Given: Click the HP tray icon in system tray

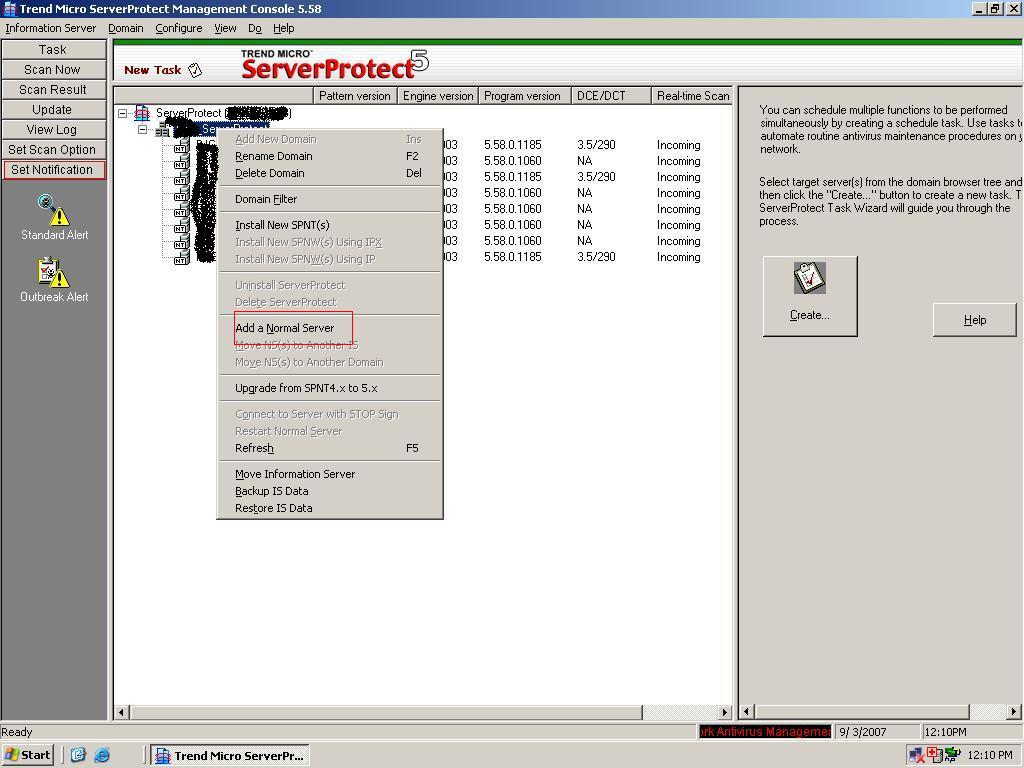Looking at the screenshot, I should 951,755.
